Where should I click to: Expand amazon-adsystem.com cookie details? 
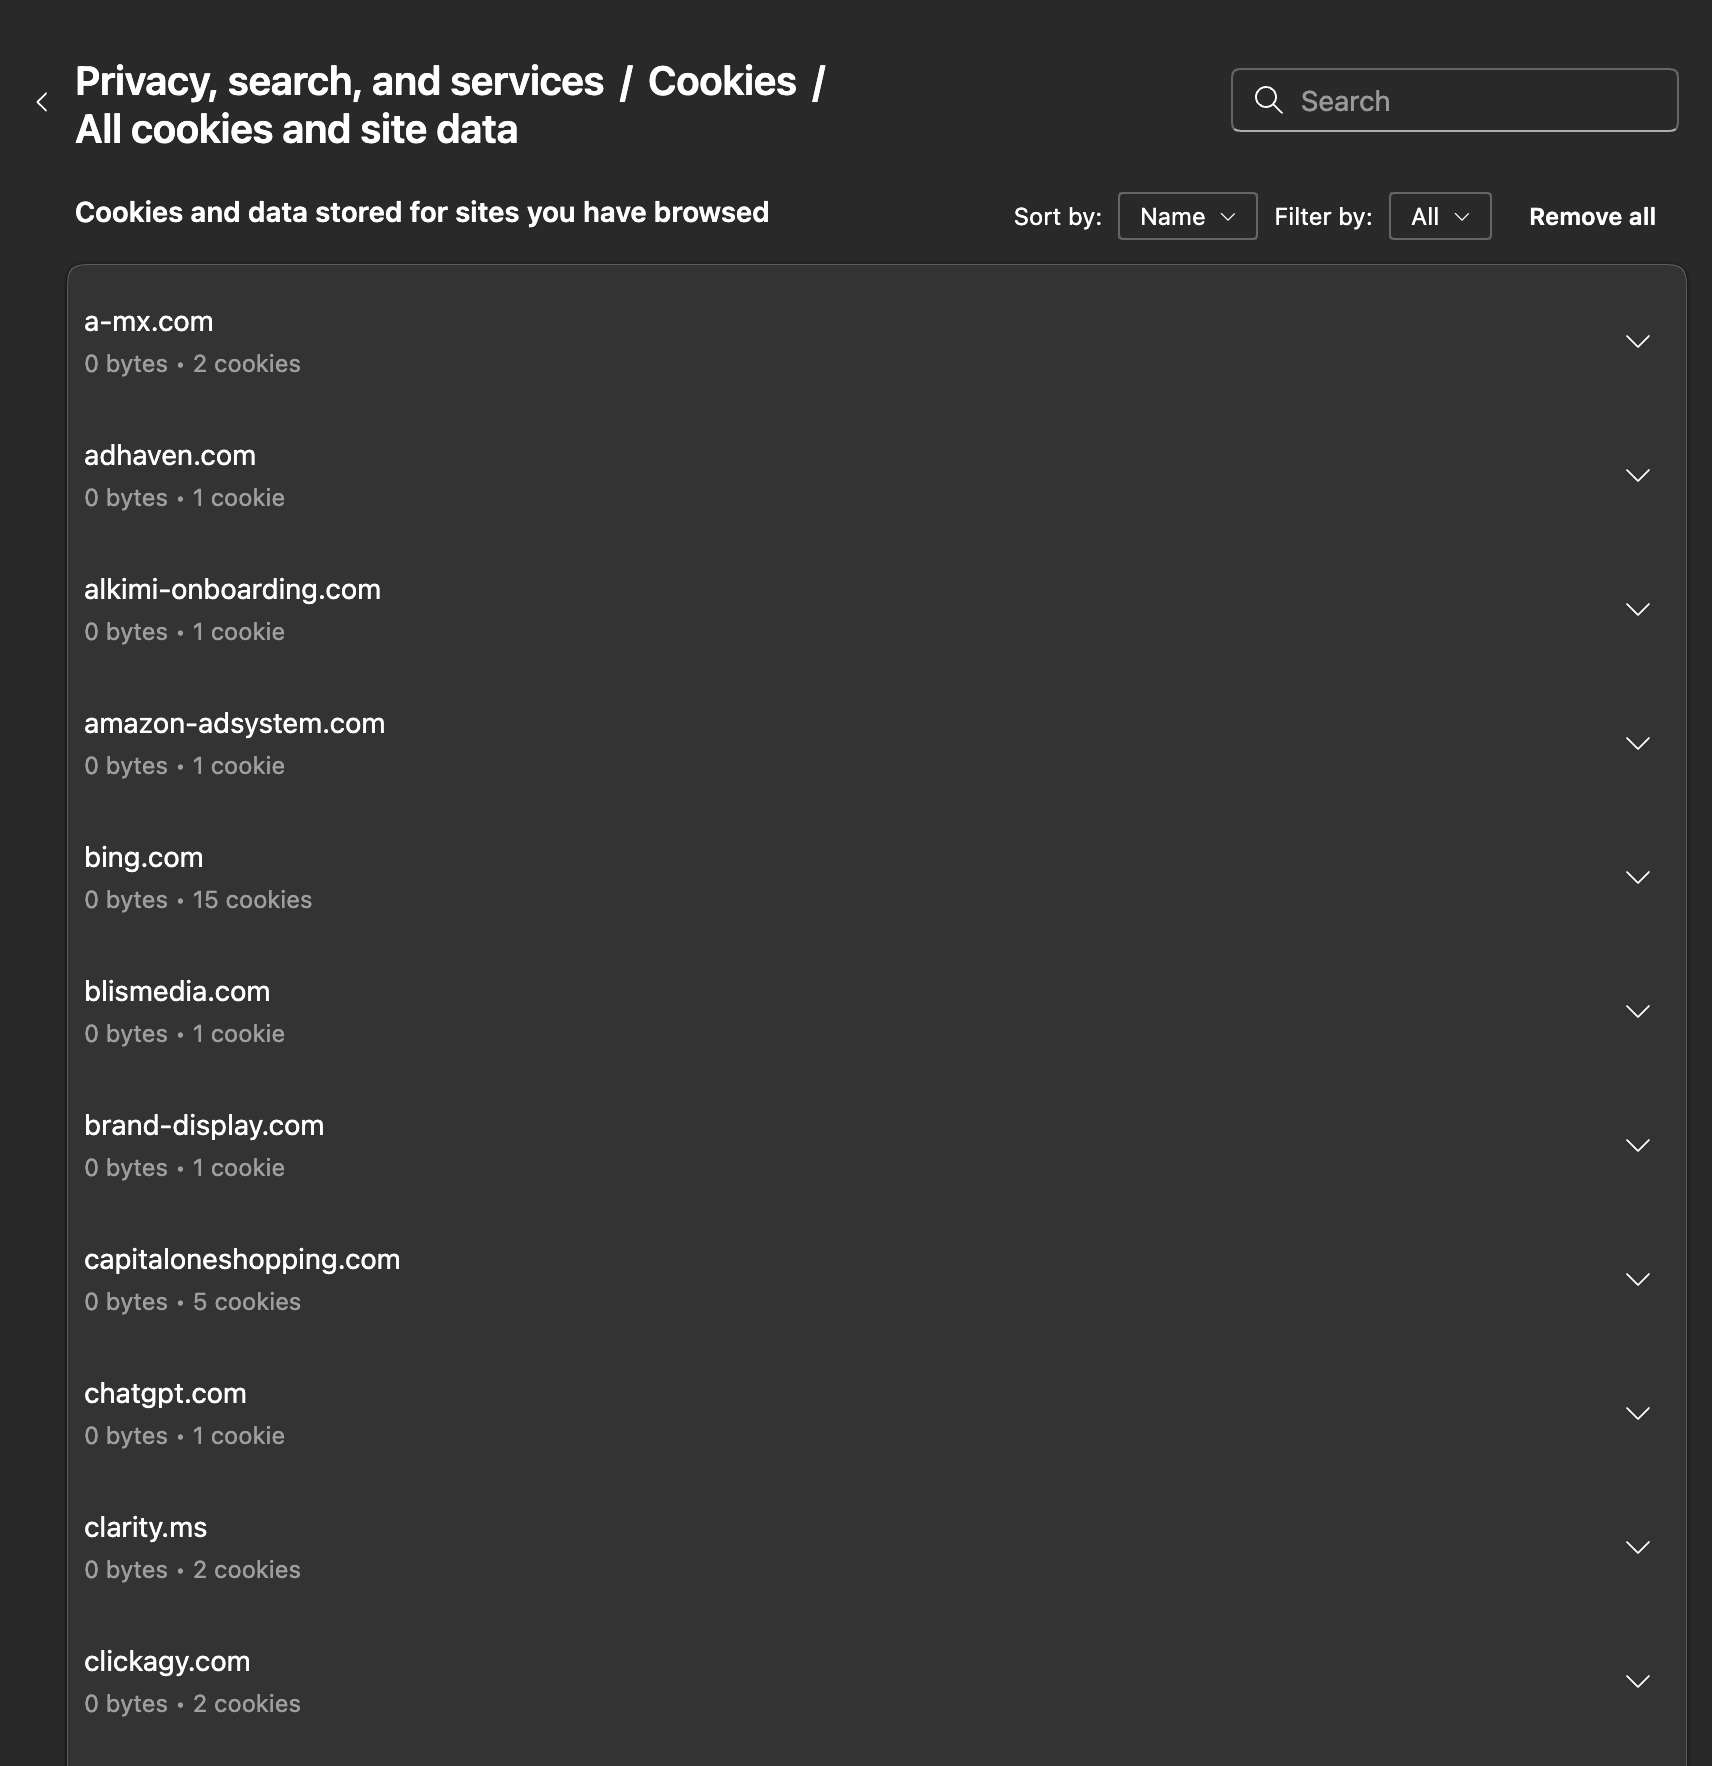tap(1637, 744)
